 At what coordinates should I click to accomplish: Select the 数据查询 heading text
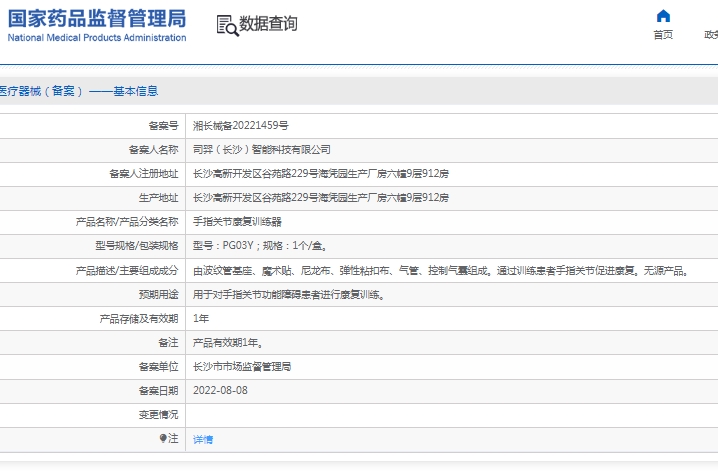click(268, 24)
